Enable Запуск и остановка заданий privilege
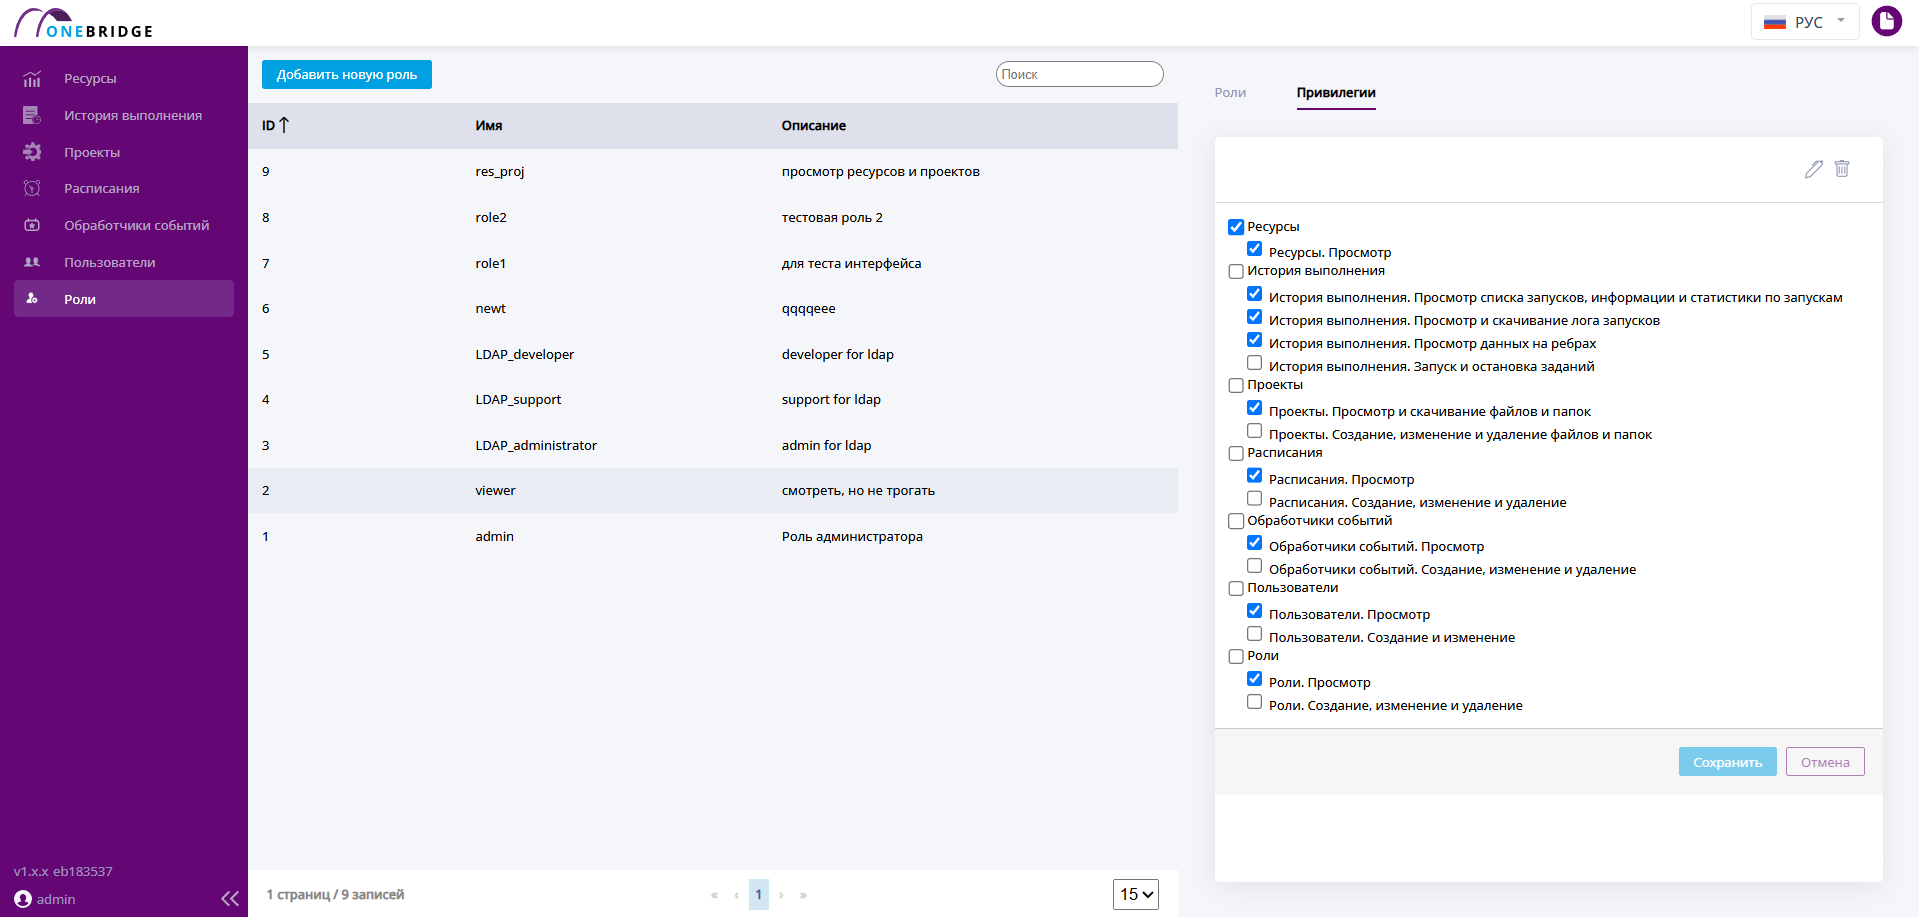Screen dimensions: 1919x917 point(1254,363)
